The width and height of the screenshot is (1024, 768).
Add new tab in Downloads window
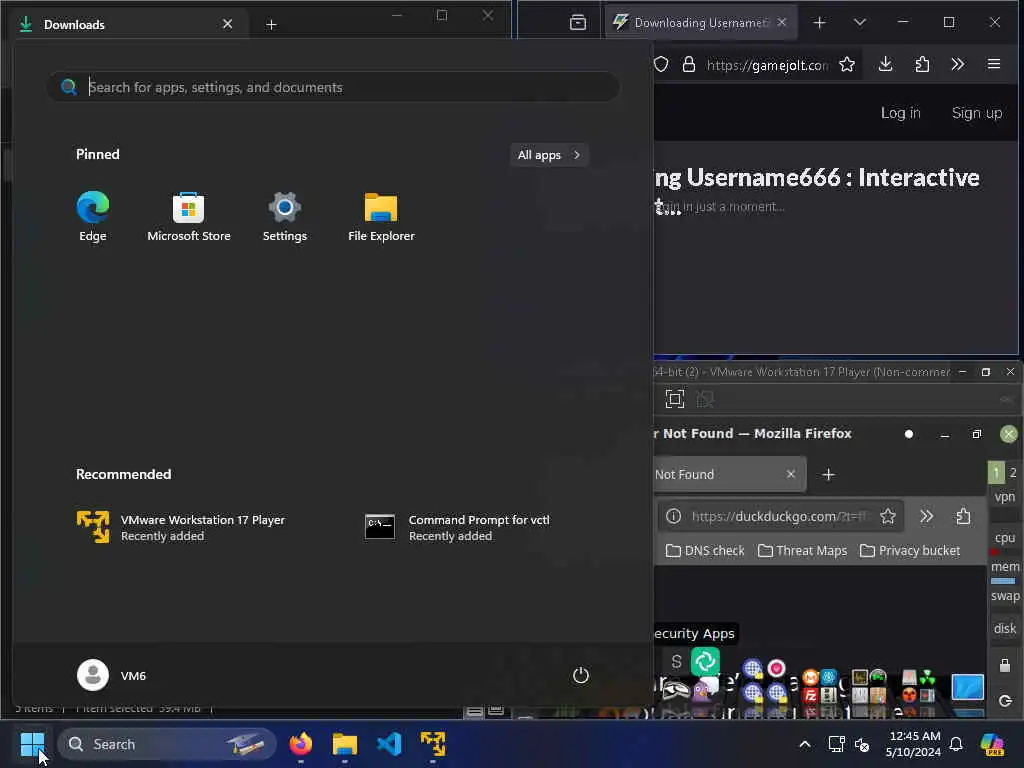pos(272,25)
